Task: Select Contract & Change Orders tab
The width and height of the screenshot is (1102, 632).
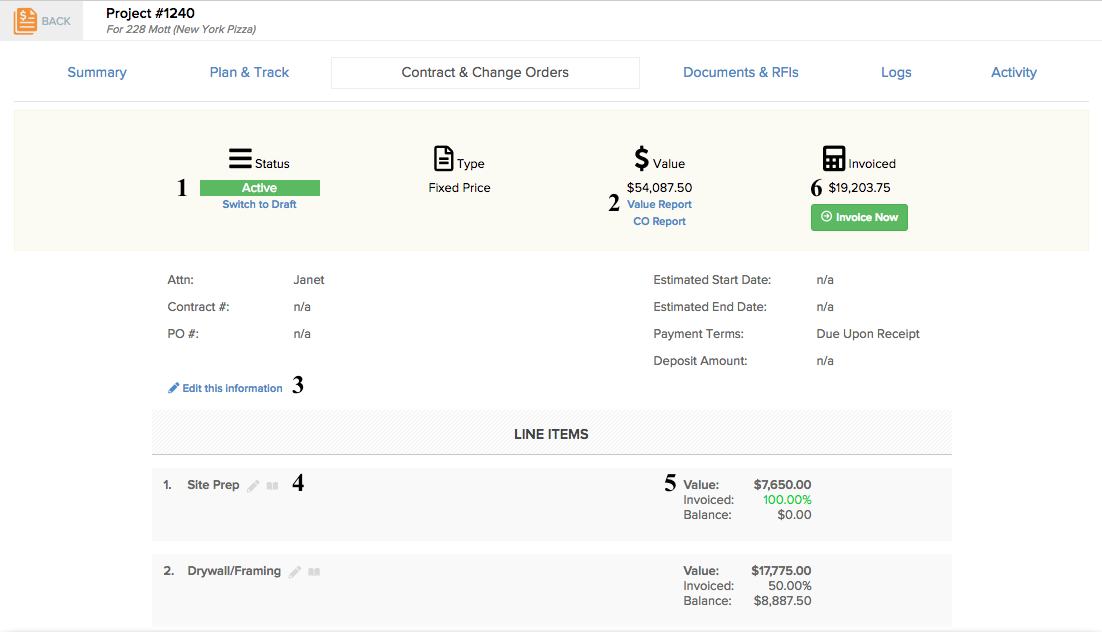Action: 485,72
